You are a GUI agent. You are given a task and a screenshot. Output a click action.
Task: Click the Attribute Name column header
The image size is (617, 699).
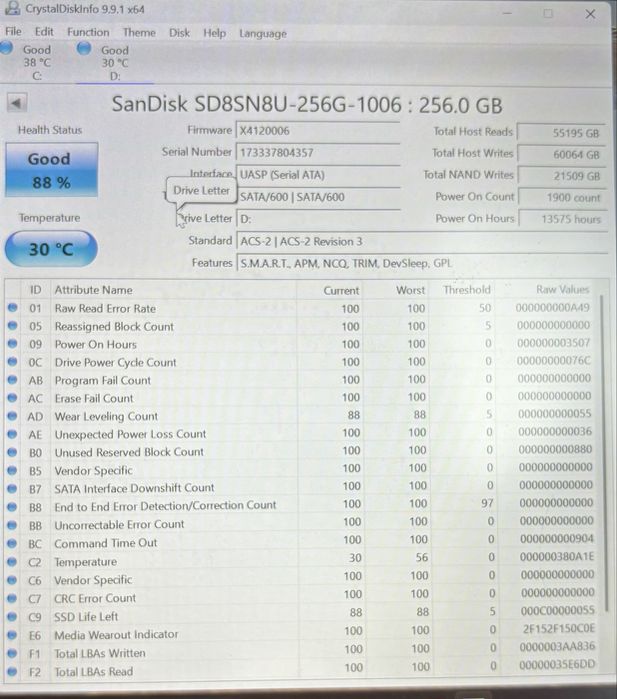pyautogui.click(x=93, y=290)
